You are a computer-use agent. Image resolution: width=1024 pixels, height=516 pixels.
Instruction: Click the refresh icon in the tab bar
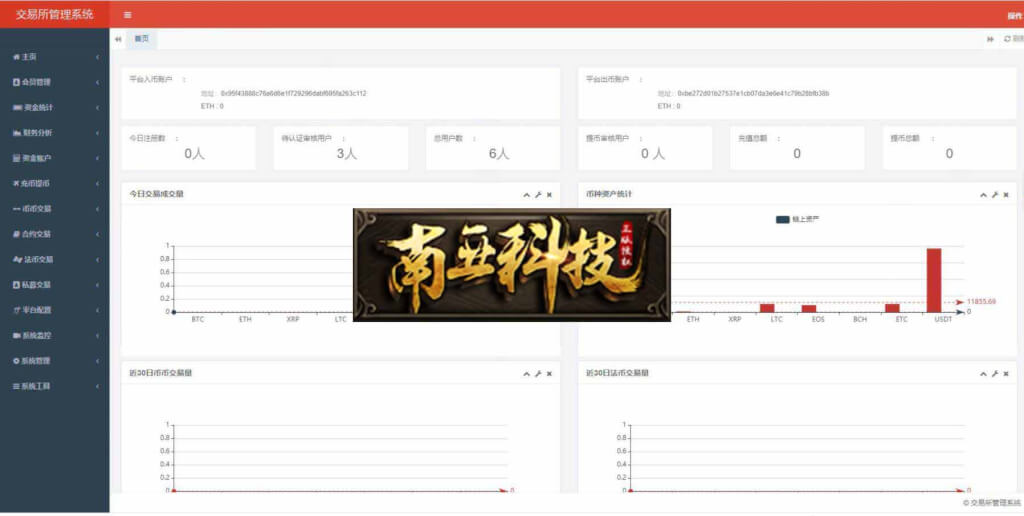pos(1007,39)
